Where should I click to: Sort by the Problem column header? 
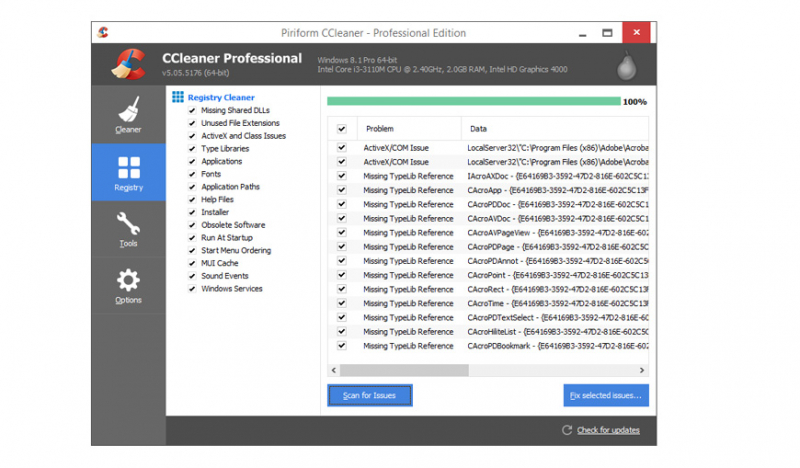click(409, 129)
